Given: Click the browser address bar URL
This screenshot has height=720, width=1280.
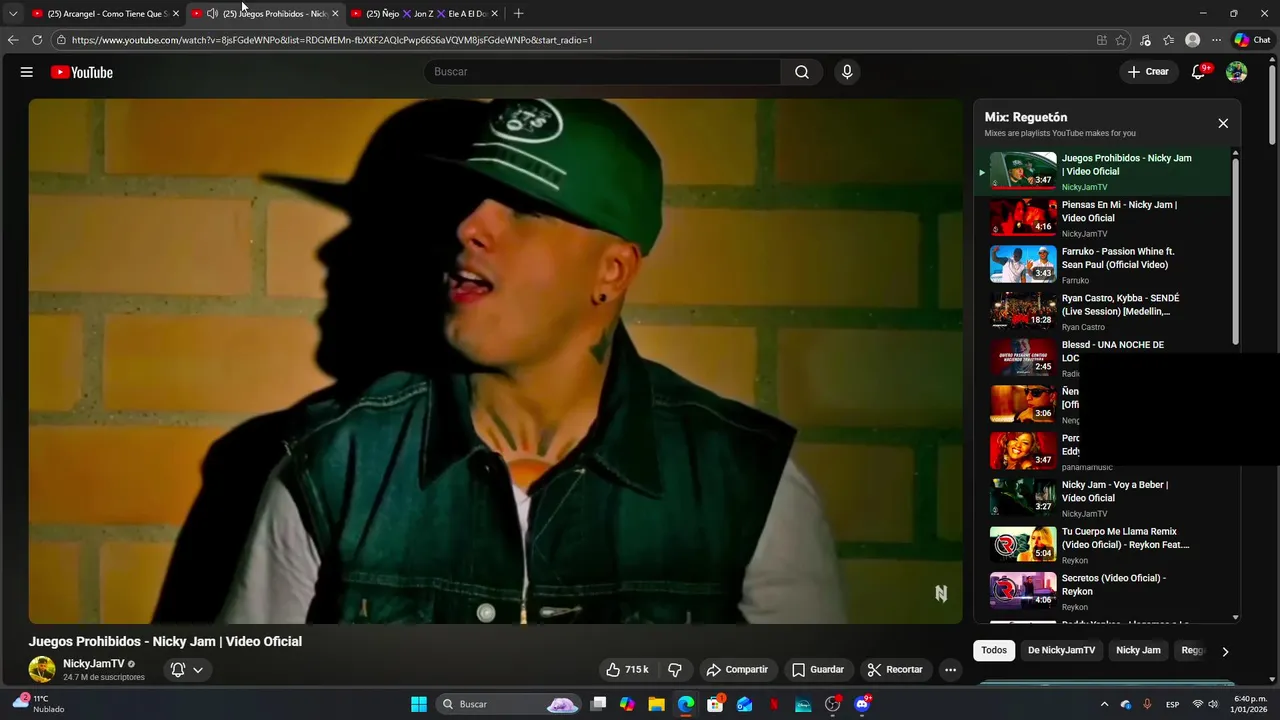Looking at the screenshot, I should coord(332,40).
